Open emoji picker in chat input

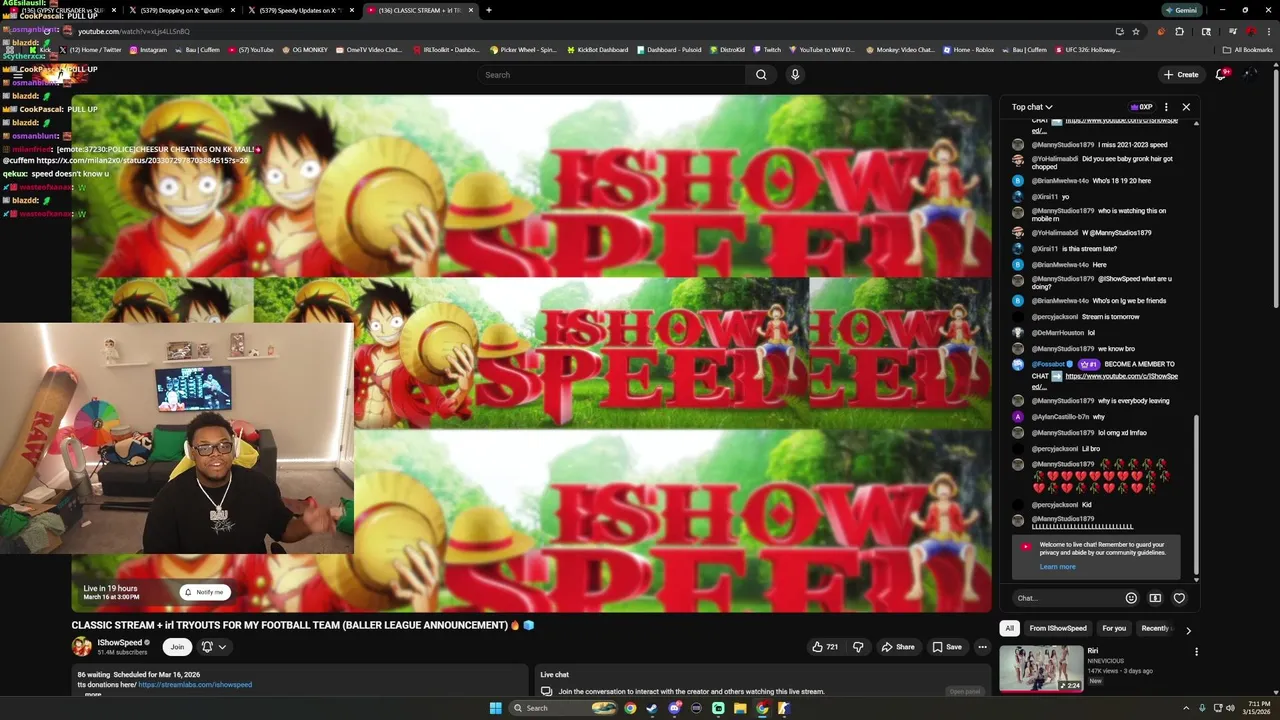[x=1131, y=598]
